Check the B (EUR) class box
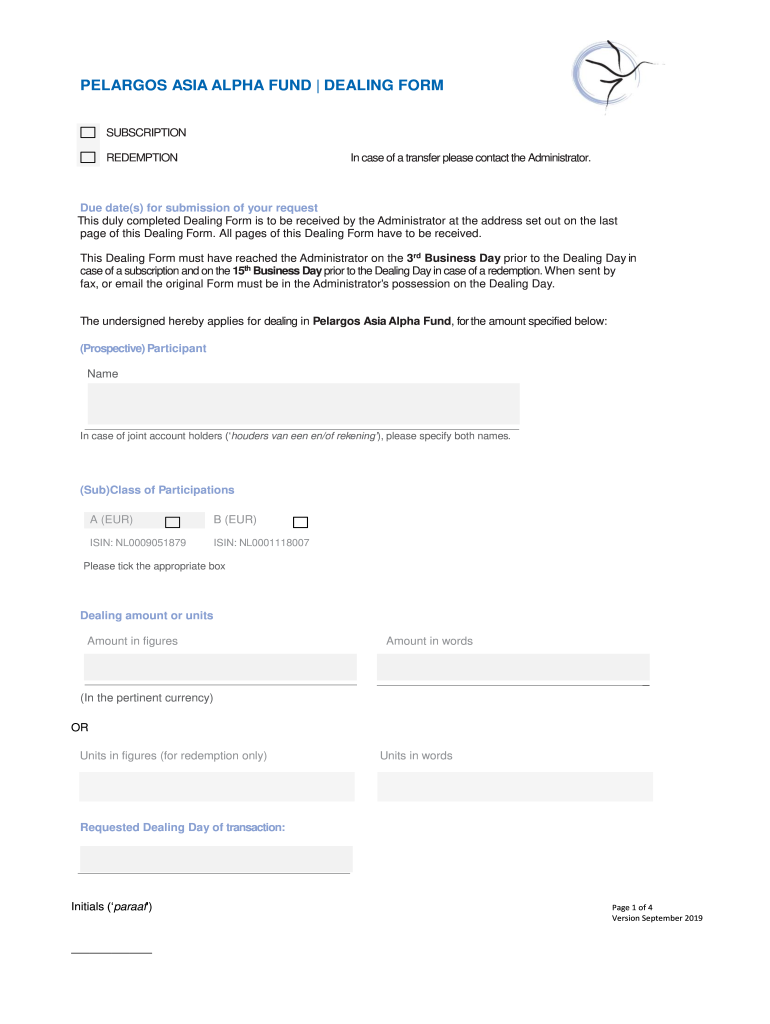770x1024 pixels. 300,521
